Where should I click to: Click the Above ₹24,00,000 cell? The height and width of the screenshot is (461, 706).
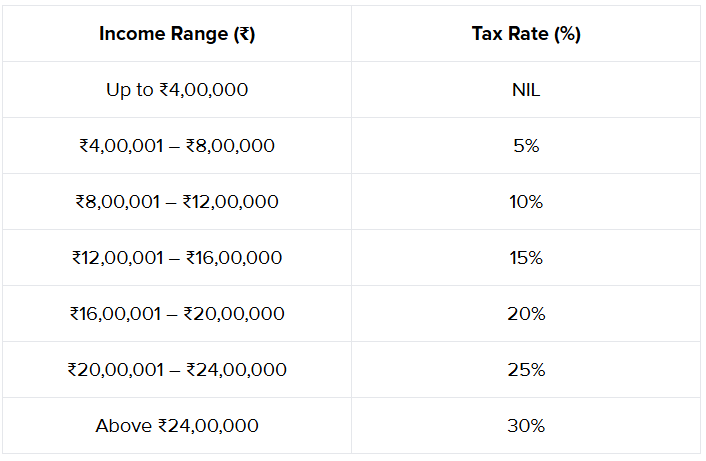click(x=177, y=426)
